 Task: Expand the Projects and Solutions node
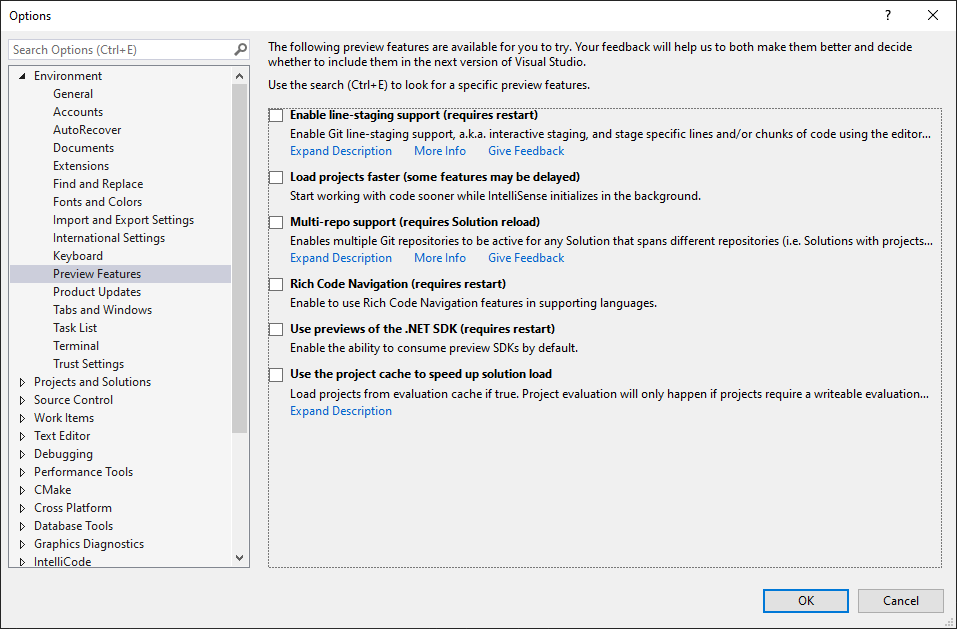[x=23, y=383]
